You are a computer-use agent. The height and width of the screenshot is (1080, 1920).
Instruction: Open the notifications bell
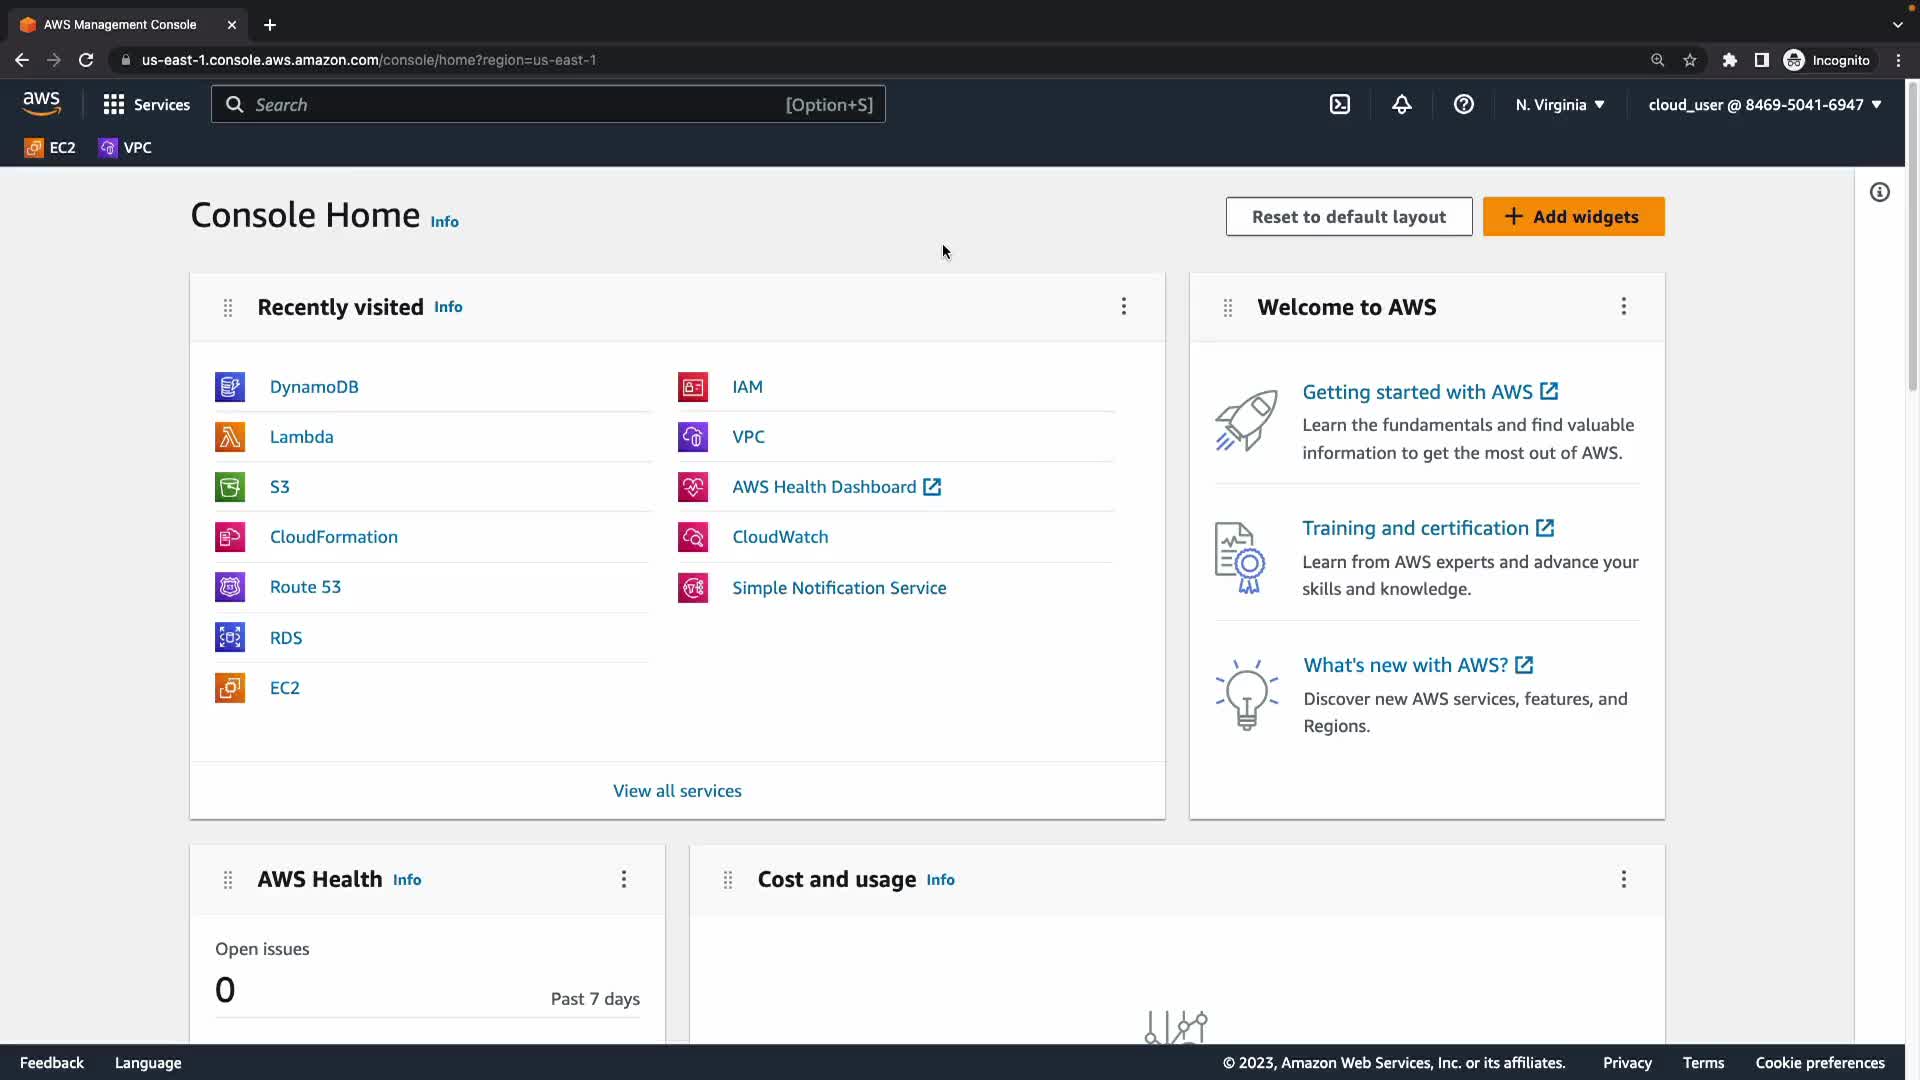point(1402,104)
